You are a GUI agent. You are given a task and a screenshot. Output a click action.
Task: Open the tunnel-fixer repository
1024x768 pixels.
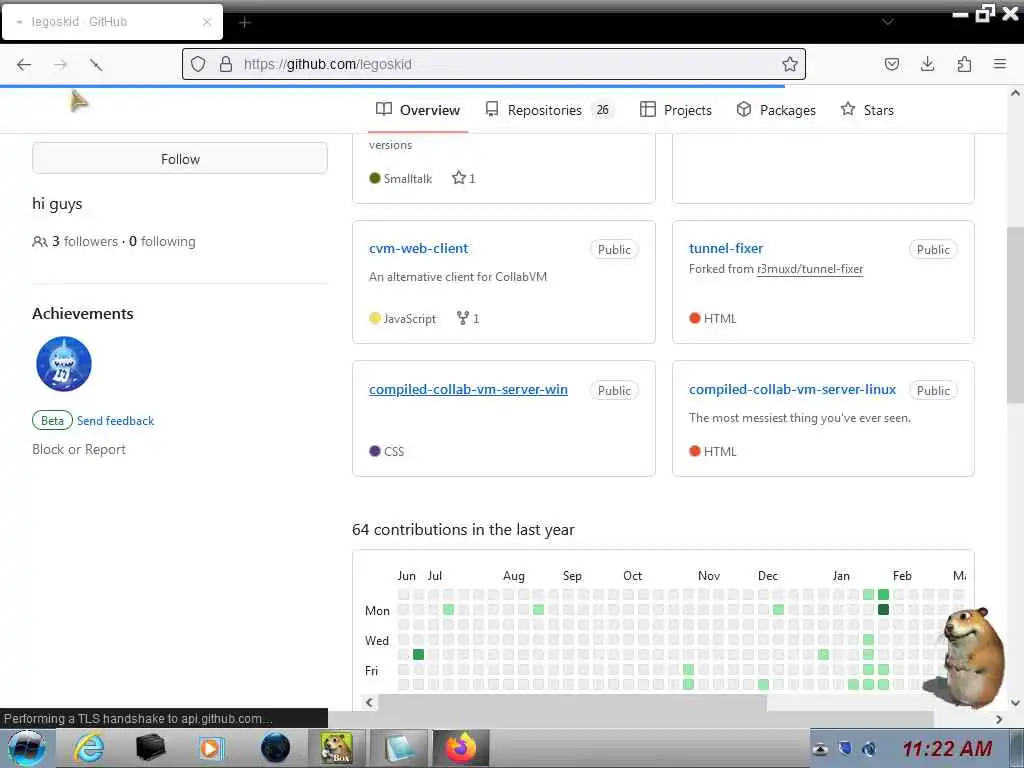coord(726,248)
